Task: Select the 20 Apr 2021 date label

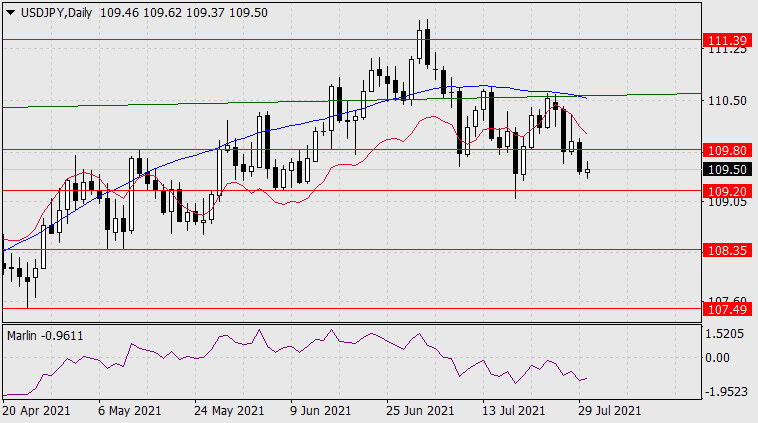Action: pos(36,411)
